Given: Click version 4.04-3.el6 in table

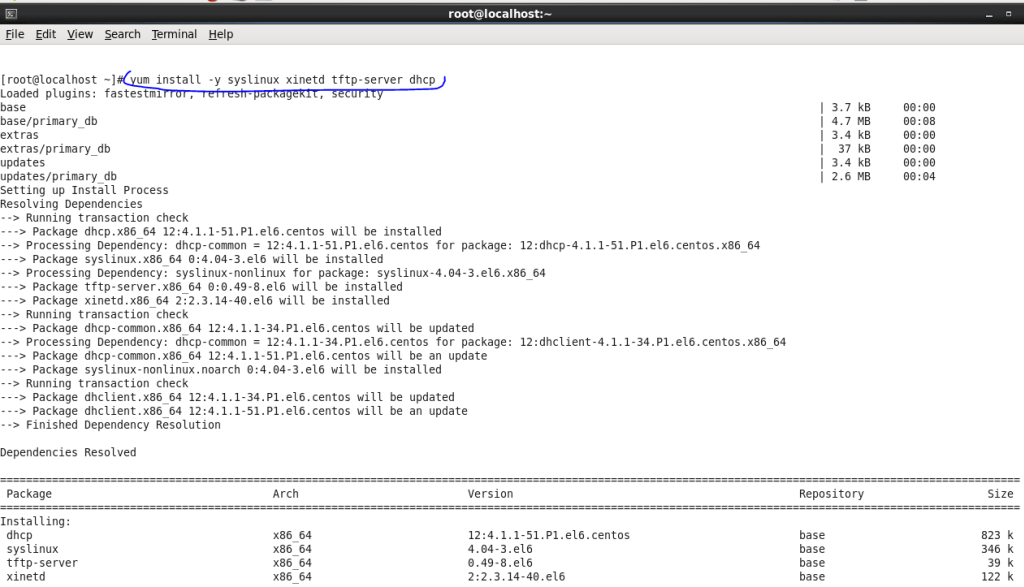Looking at the screenshot, I should tap(500, 549).
